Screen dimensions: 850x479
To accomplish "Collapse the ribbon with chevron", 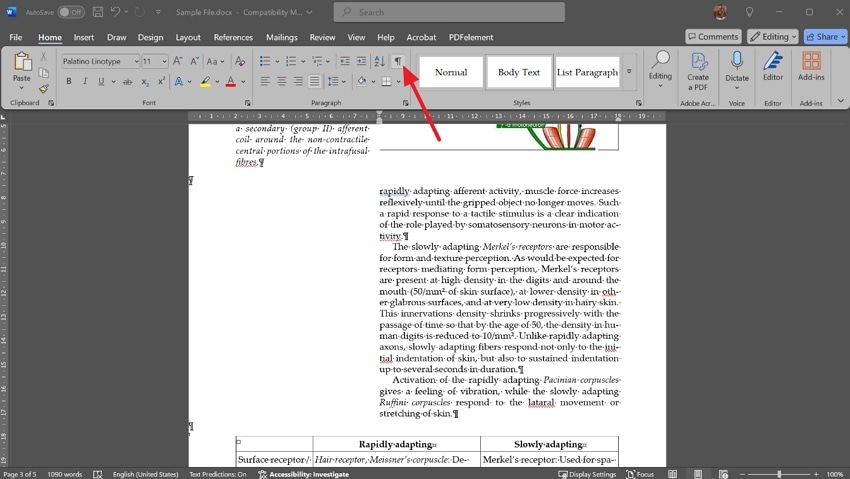I will click(840, 101).
